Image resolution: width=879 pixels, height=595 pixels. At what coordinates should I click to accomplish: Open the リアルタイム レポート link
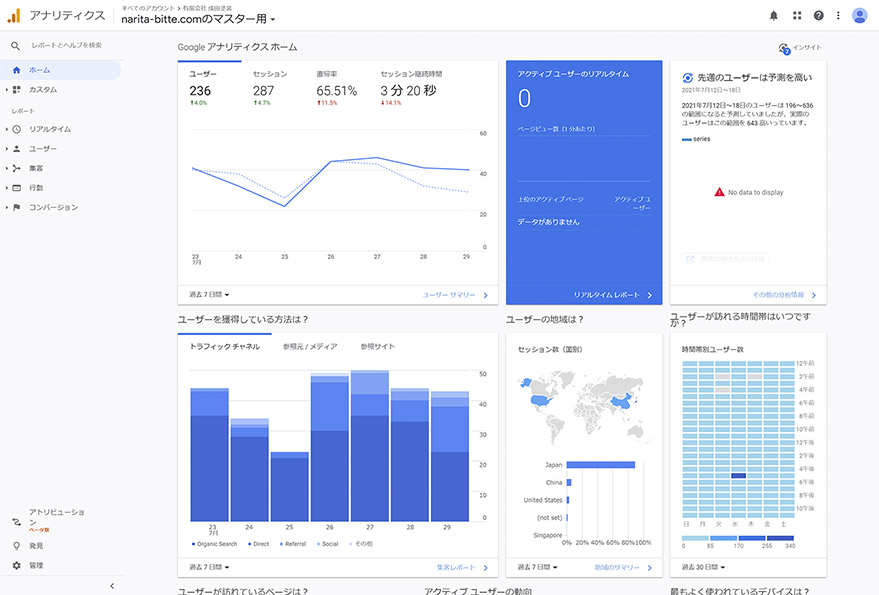point(613,295)
